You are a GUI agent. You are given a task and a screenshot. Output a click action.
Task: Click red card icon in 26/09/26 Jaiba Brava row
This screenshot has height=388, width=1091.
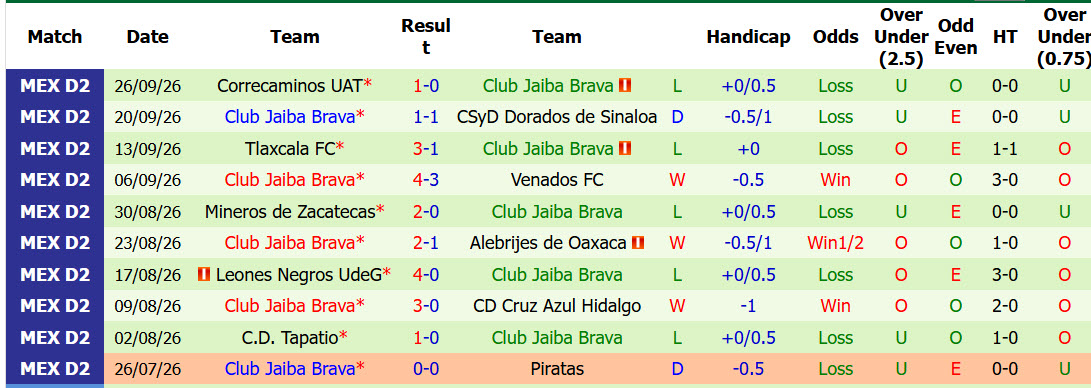click(625, 86)
